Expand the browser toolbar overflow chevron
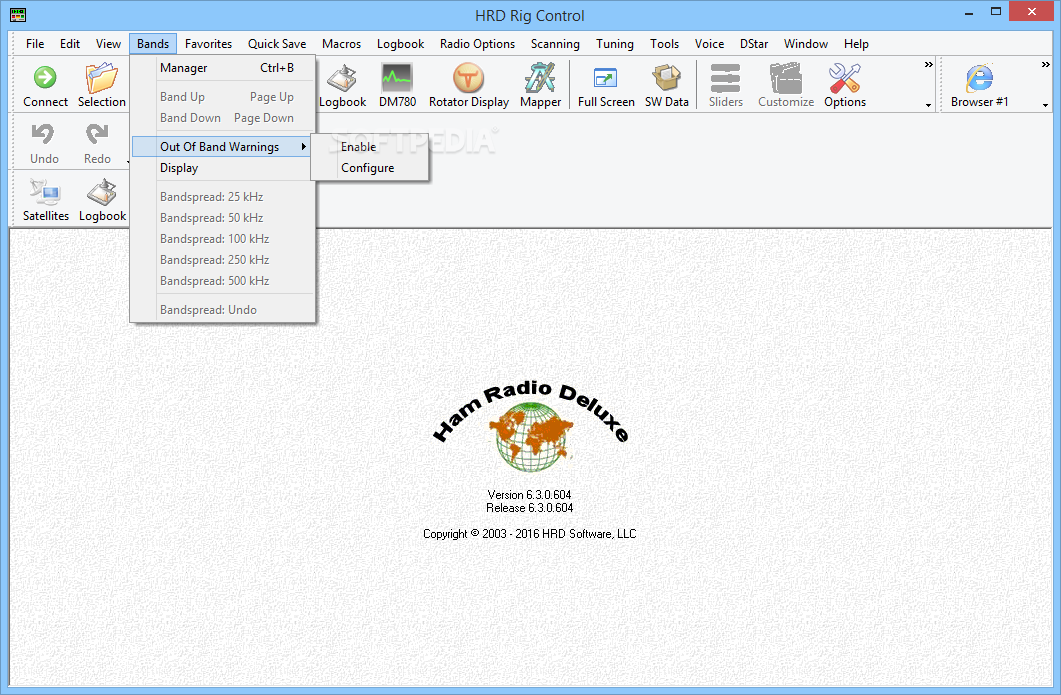Viewport: 1061px width, 695px height. (1045, 64)
